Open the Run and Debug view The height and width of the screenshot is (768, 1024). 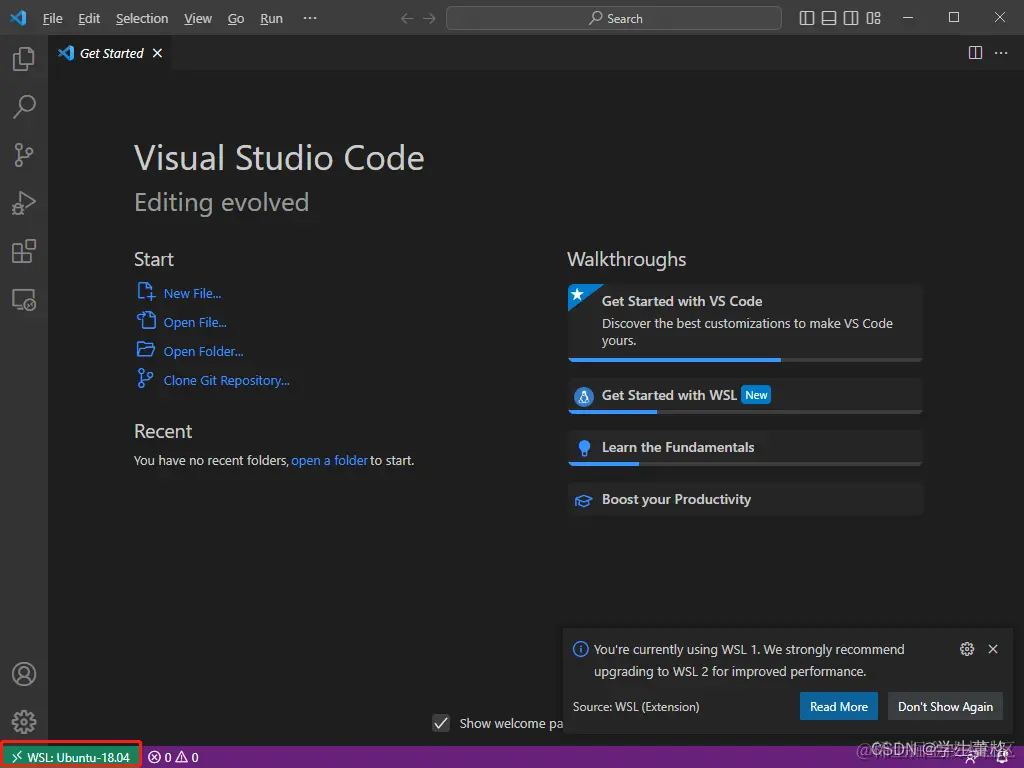point(24,203)
